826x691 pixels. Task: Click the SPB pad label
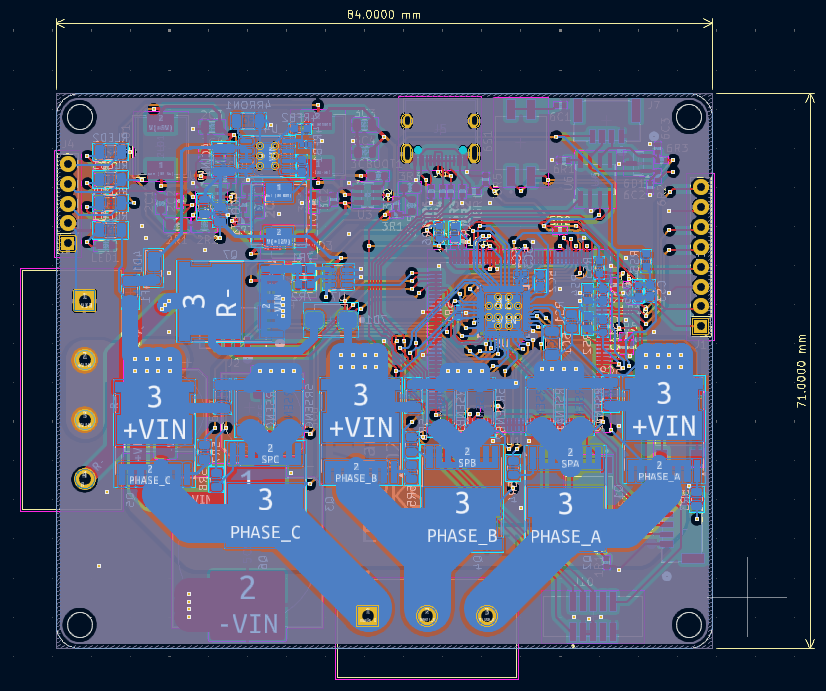click(x=467, y=463)
